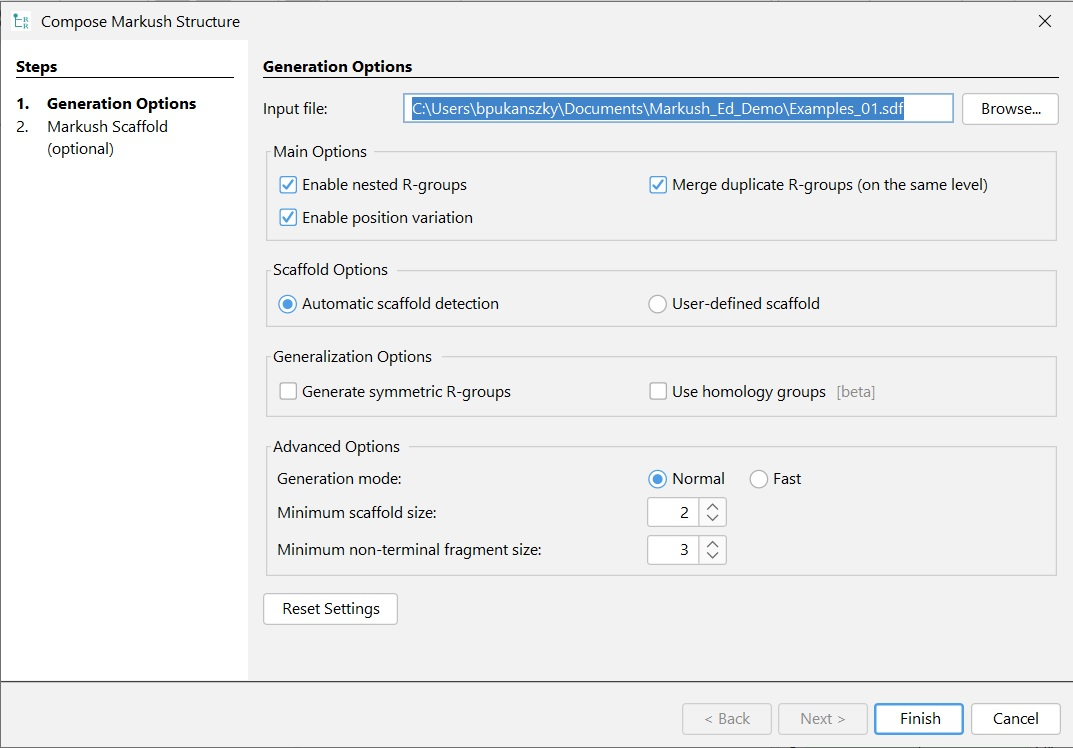Image resolution: width=1073 pixels, height=748 pixels.
Task: Switch generation mode to Fast
Action: [x=758, y=479]
